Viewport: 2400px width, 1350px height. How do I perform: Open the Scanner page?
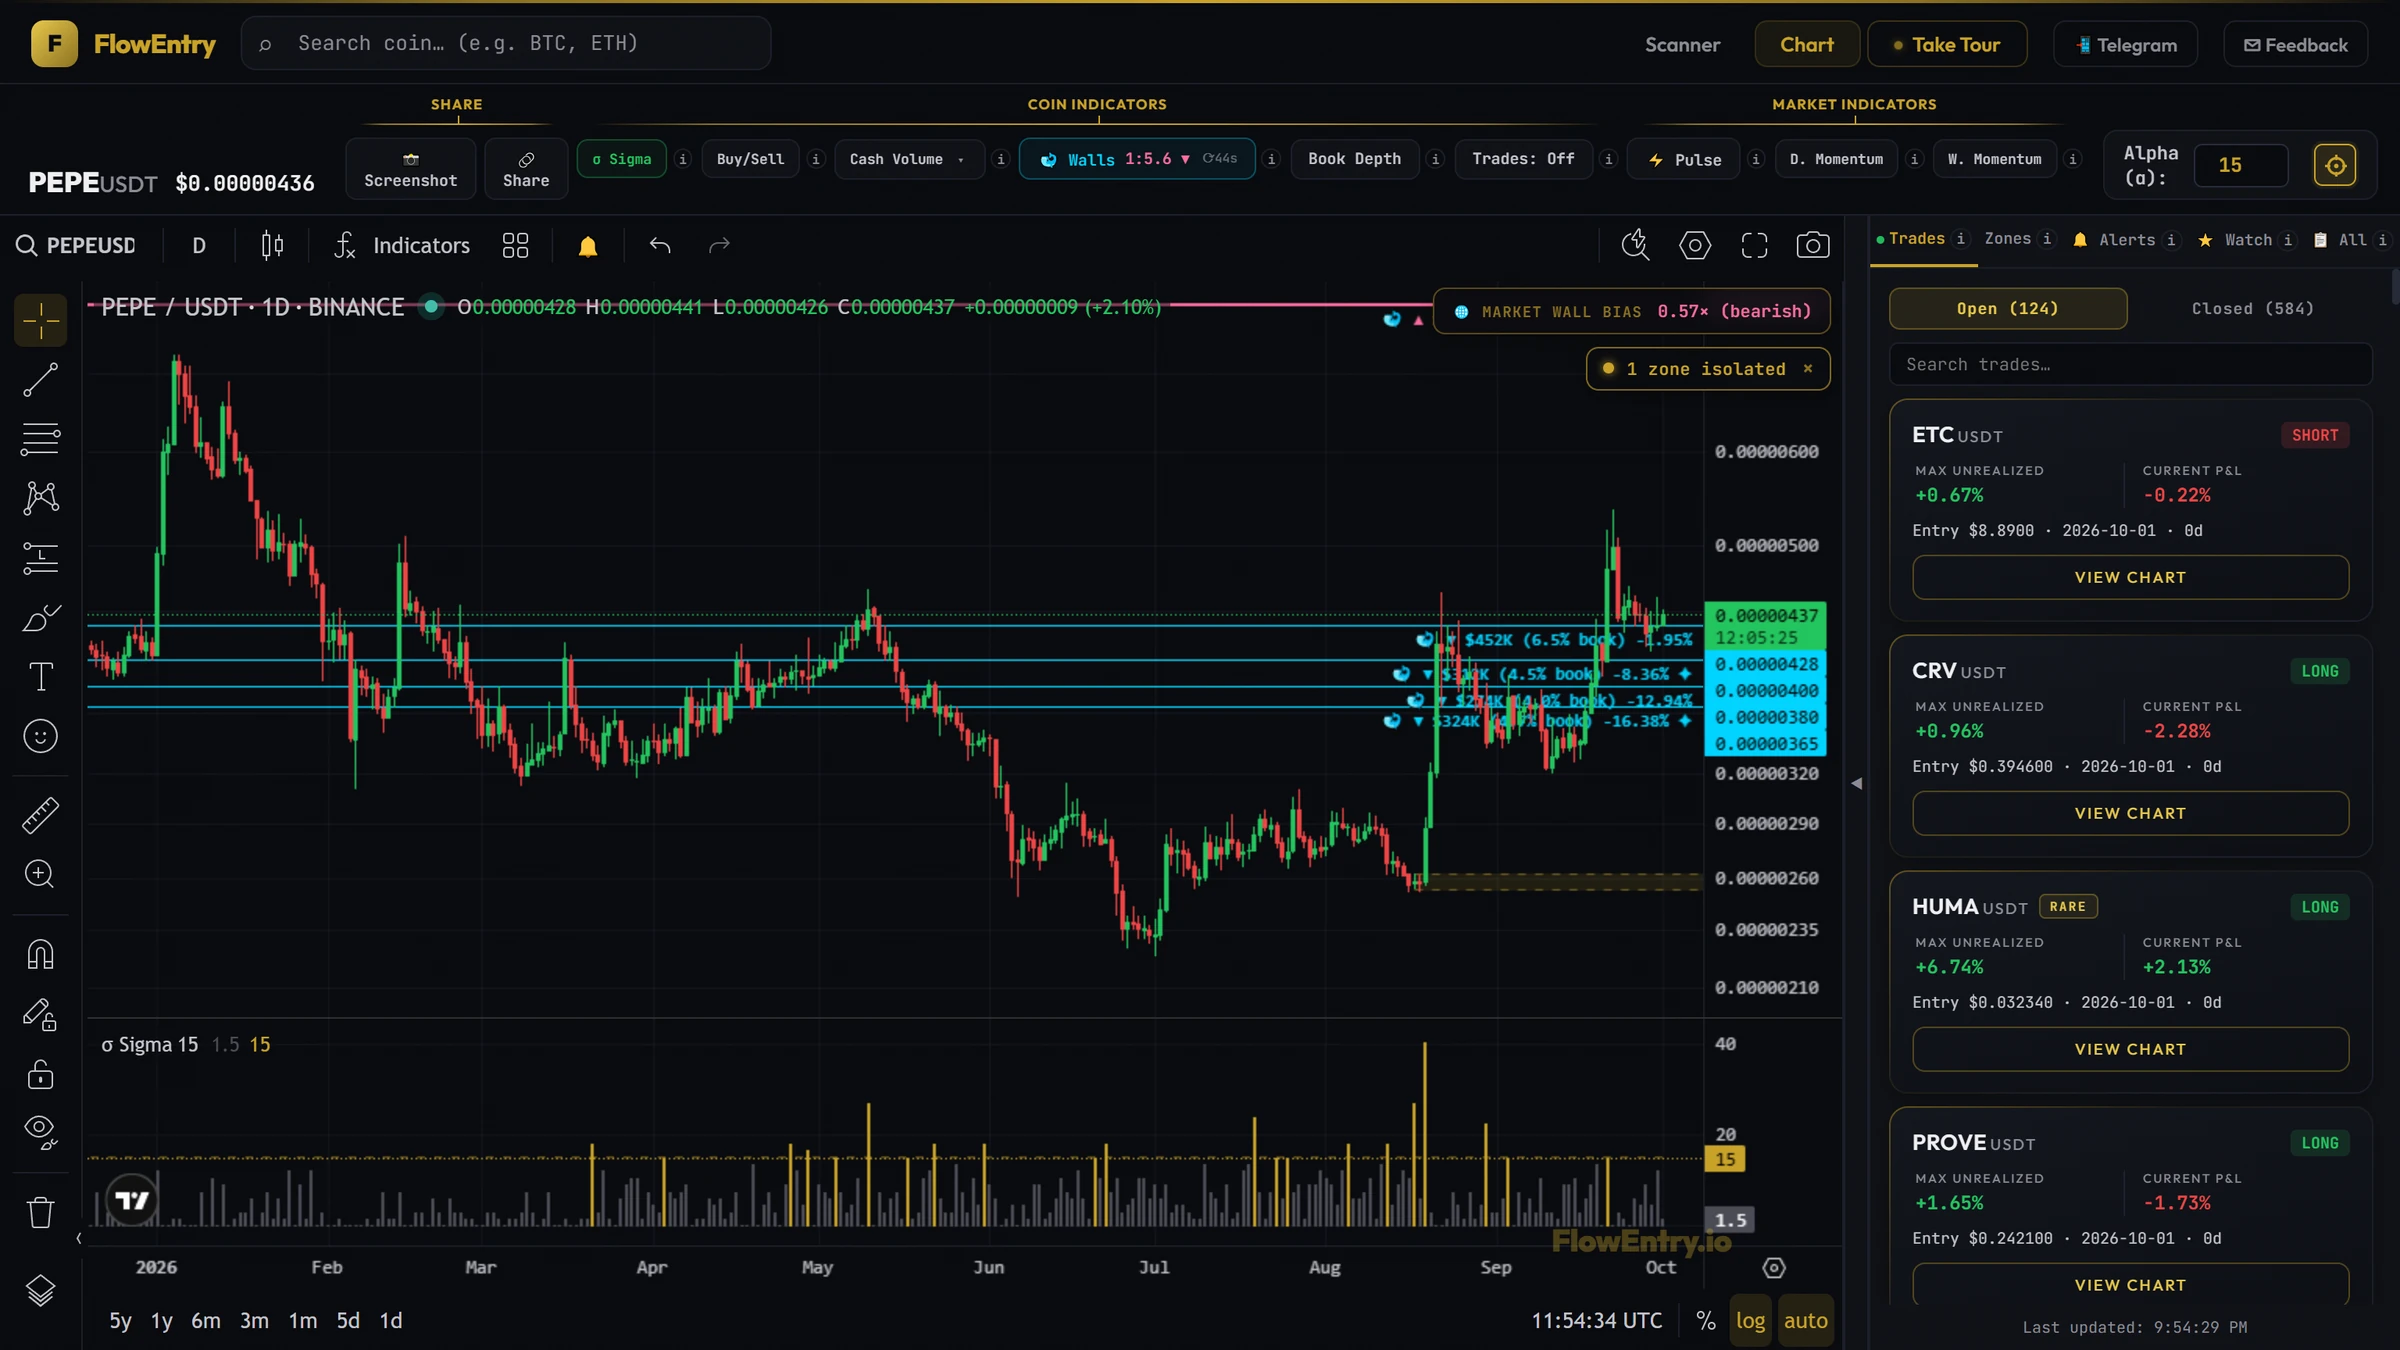1682,44
